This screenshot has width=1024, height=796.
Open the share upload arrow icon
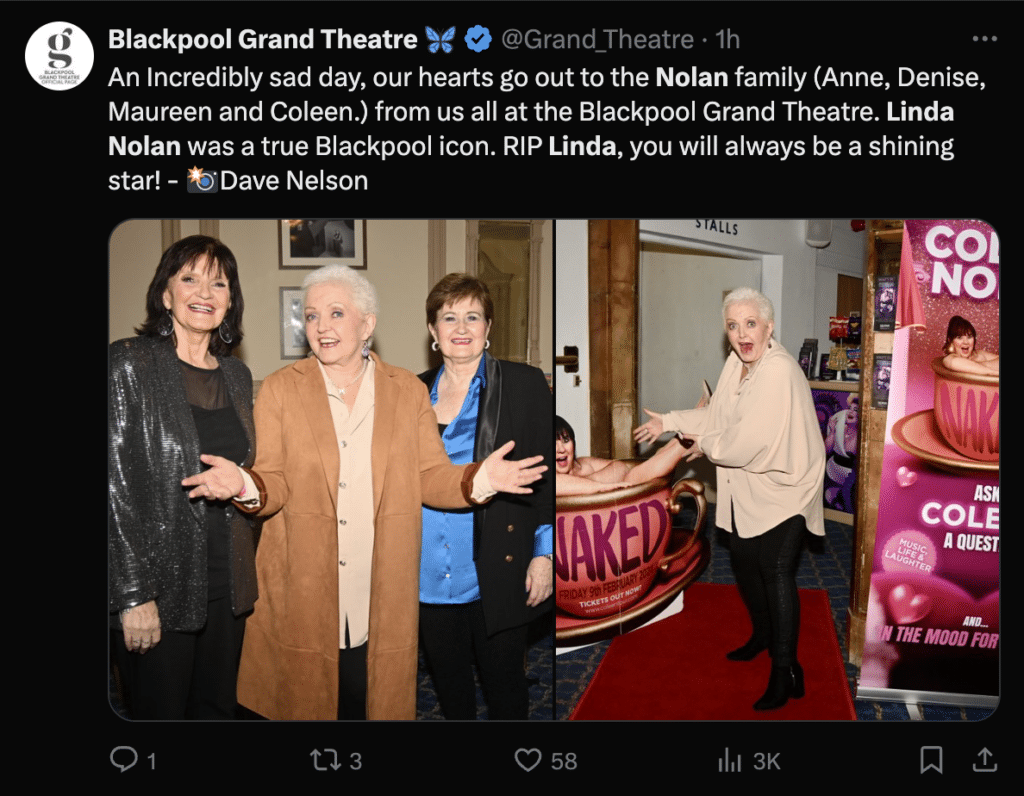[985, 759]
